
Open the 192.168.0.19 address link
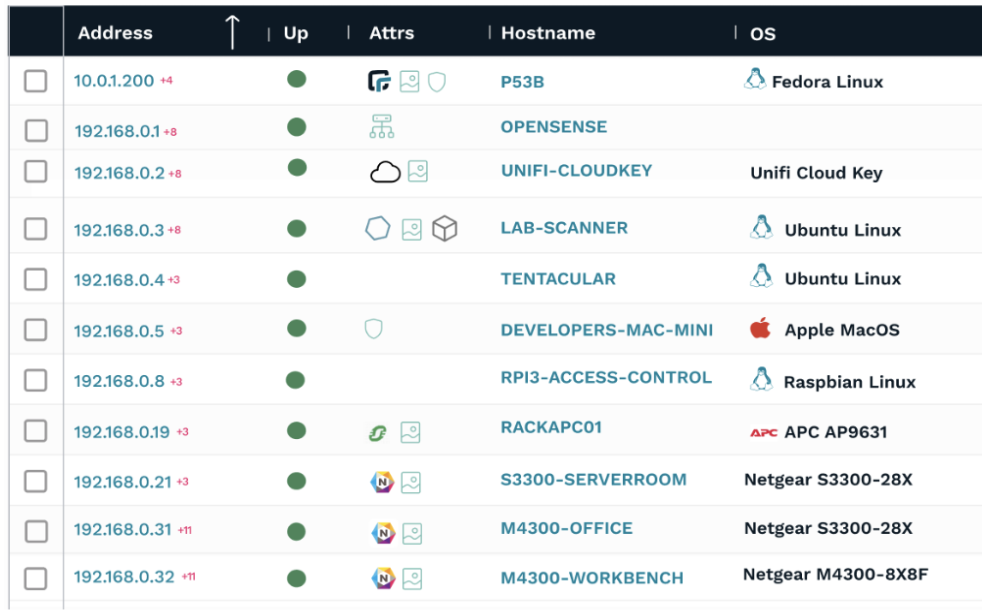pyautogui.click(x=122, y=432)
